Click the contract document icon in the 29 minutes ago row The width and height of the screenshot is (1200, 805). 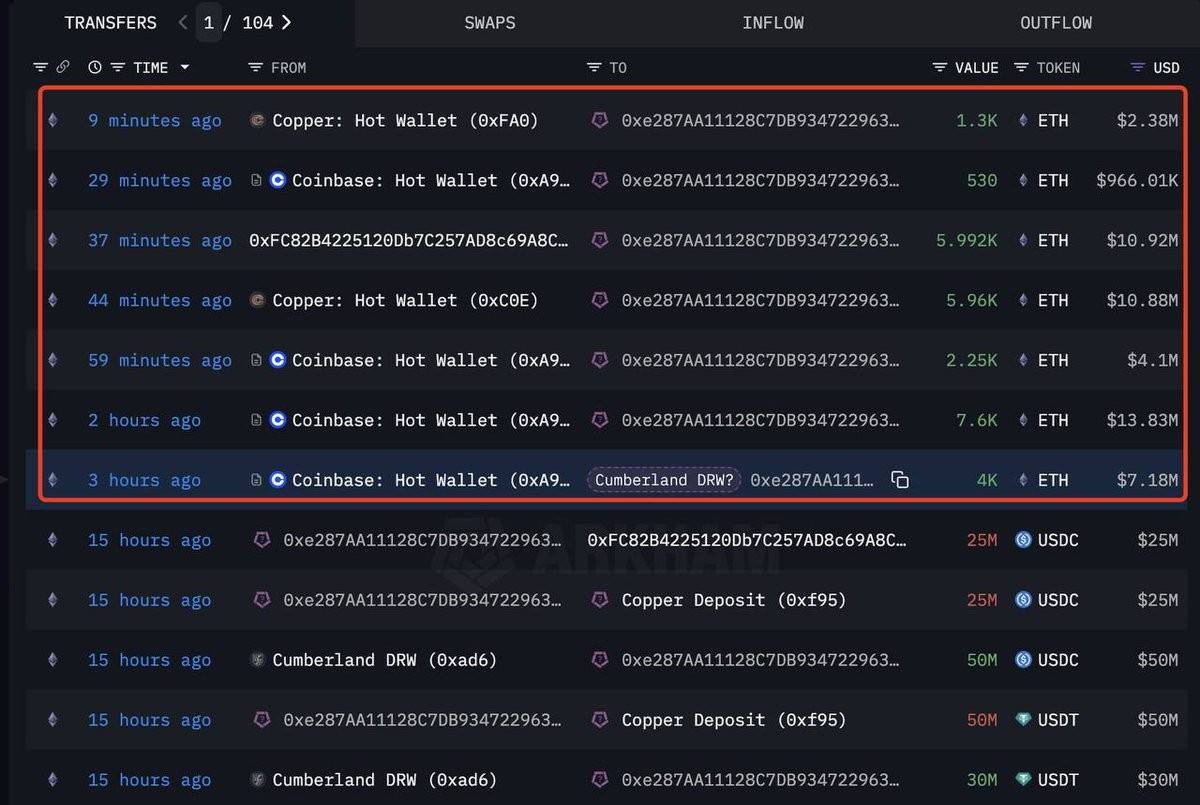point(256,180)
